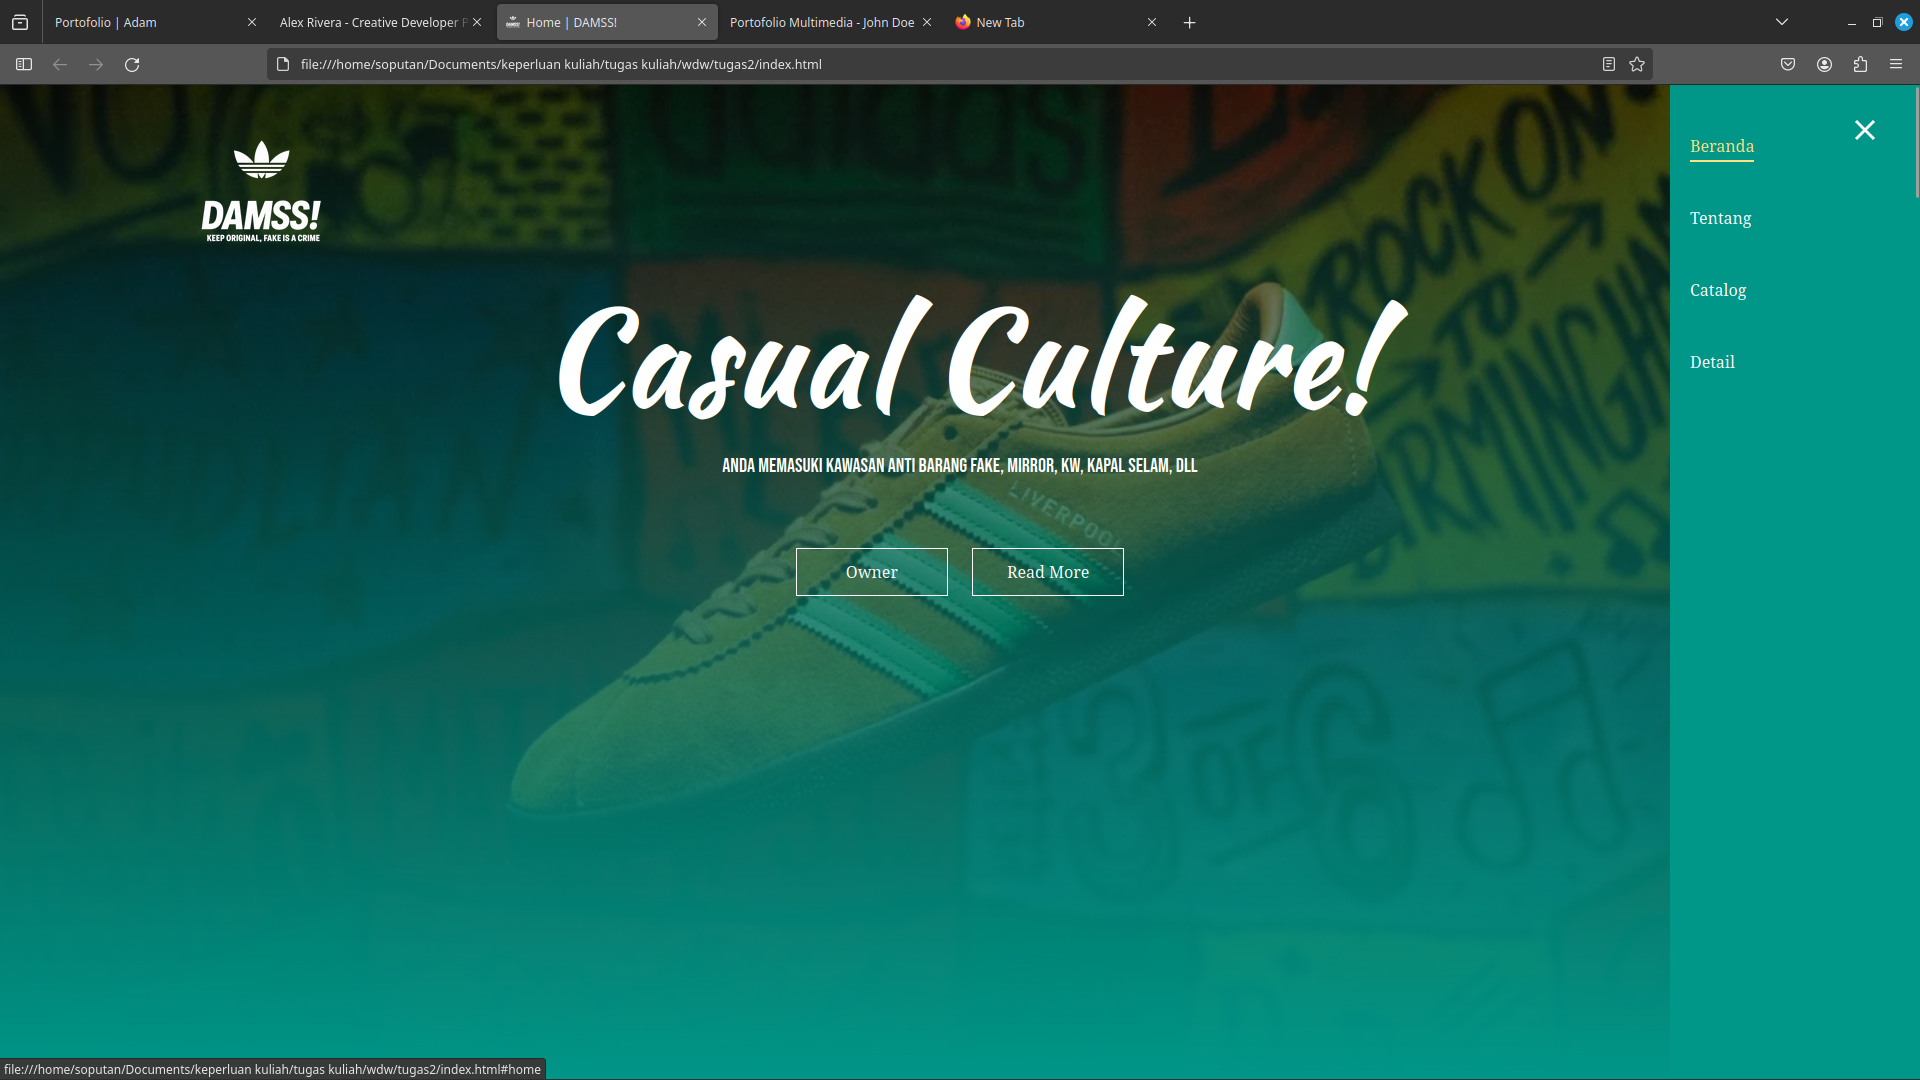Open Firefox sidebar panel

pos(24,64)
